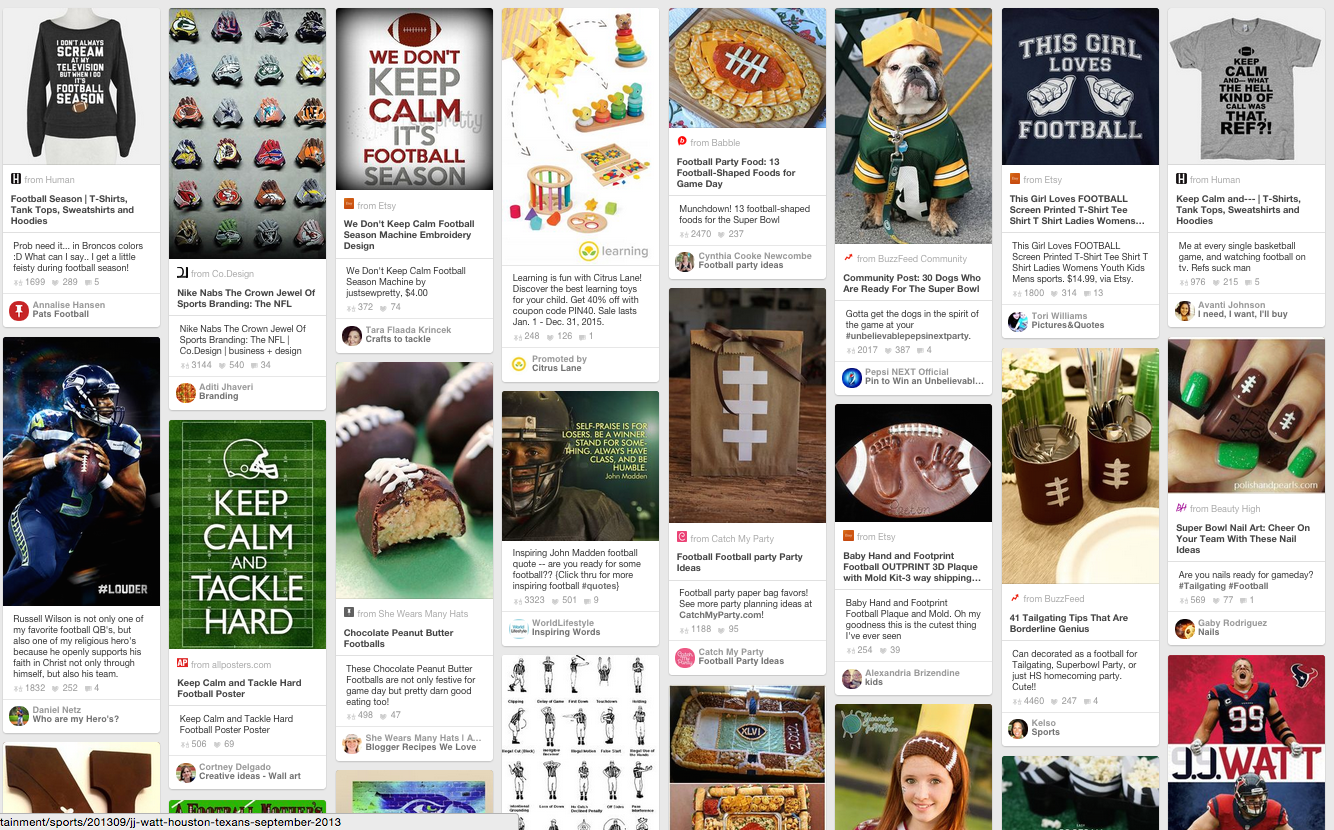
Task: Open the 'from Babble' source link
Action: tap(709, 143)
